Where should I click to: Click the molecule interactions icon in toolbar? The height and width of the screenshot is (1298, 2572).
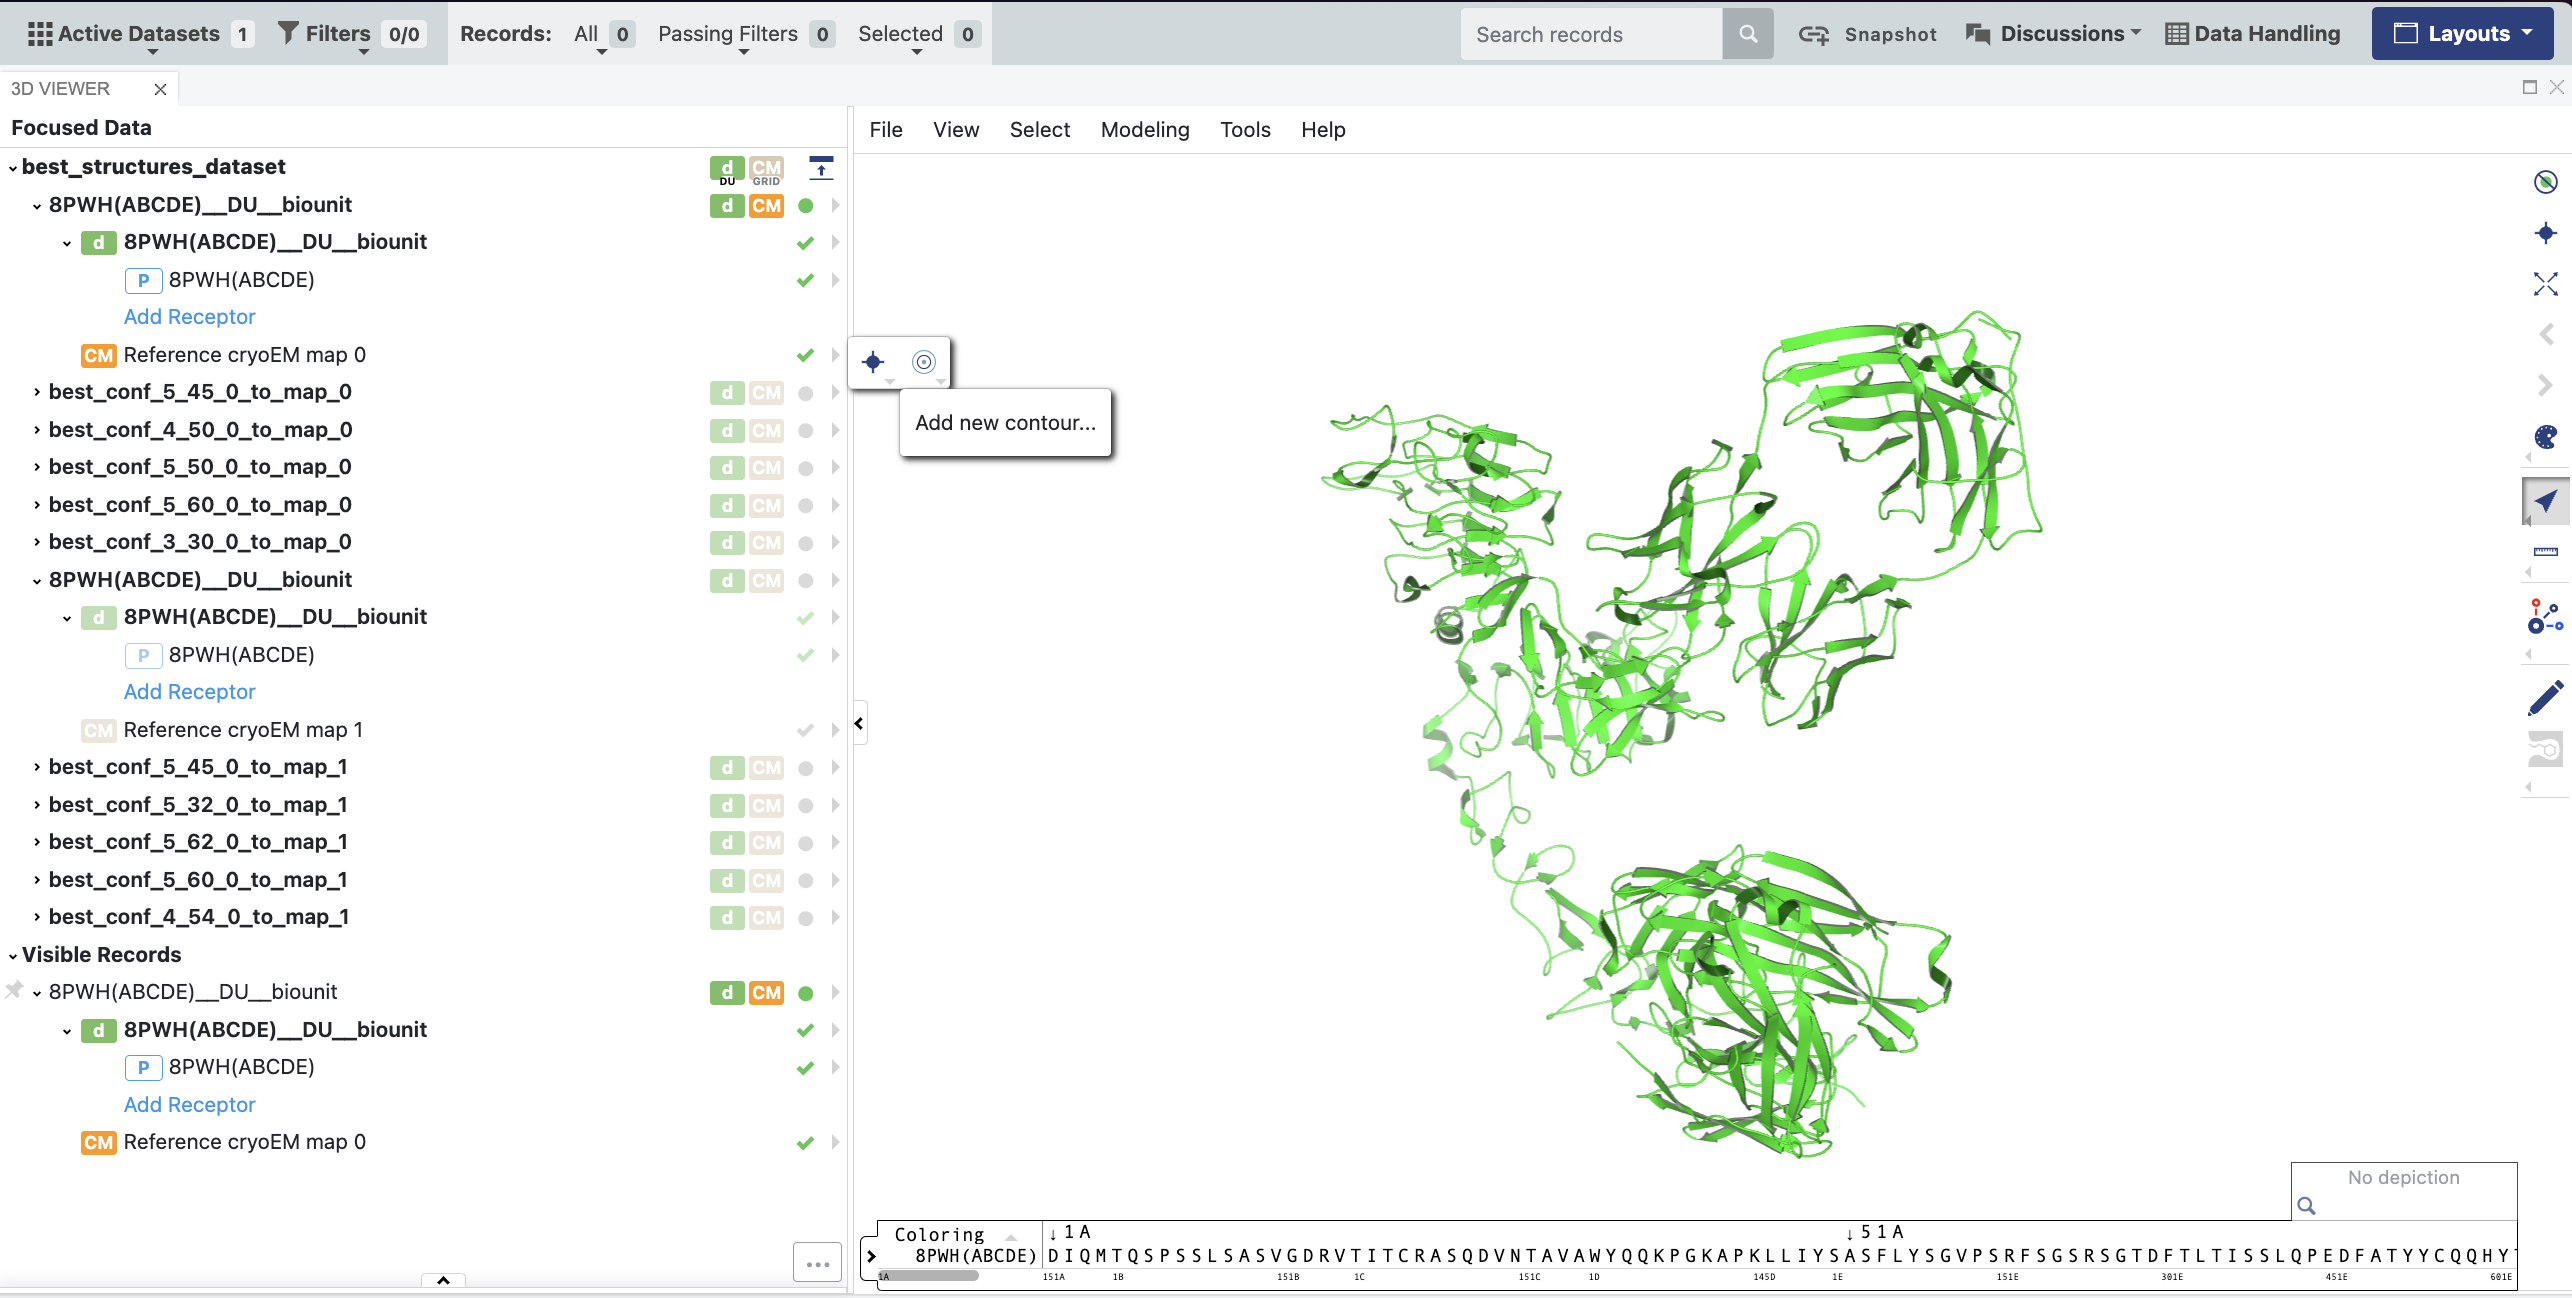2545,616
